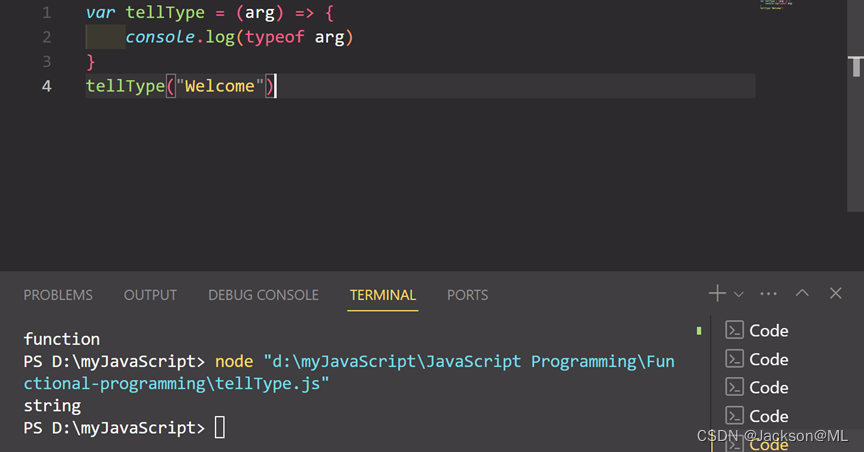This screenshot has height=452, width=864.
Task: Open the OUTPUT tab
Action: pos(150,295)
